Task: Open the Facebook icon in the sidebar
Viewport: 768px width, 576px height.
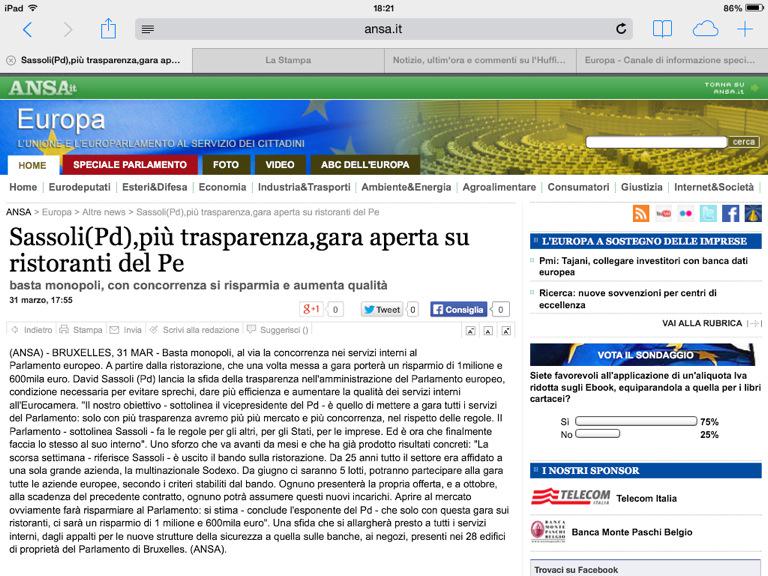Action: pos(730,214)
